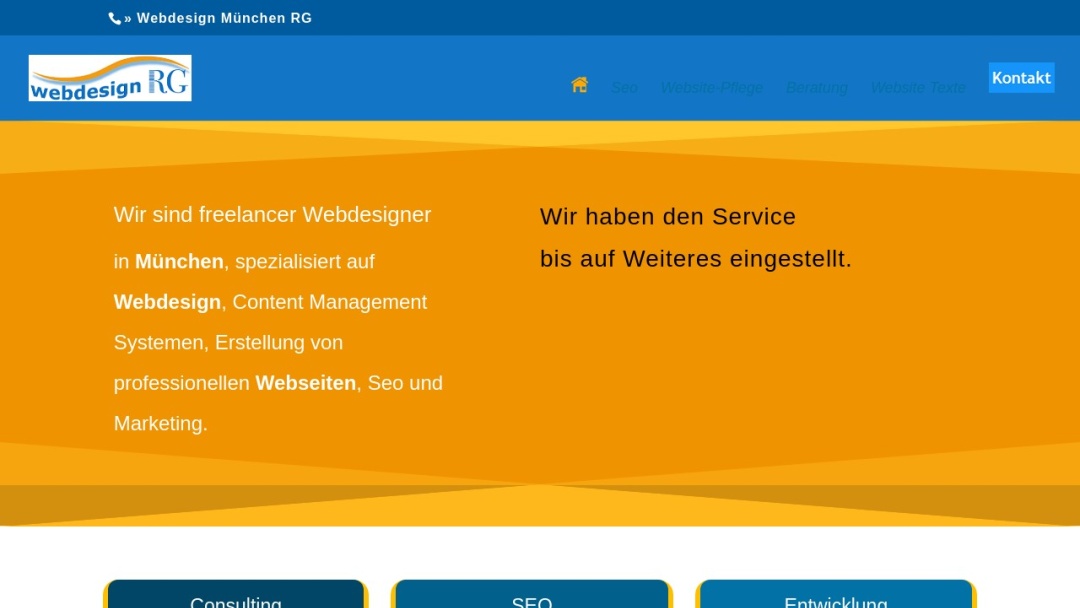Click the service notice text block

click(696, 236)
